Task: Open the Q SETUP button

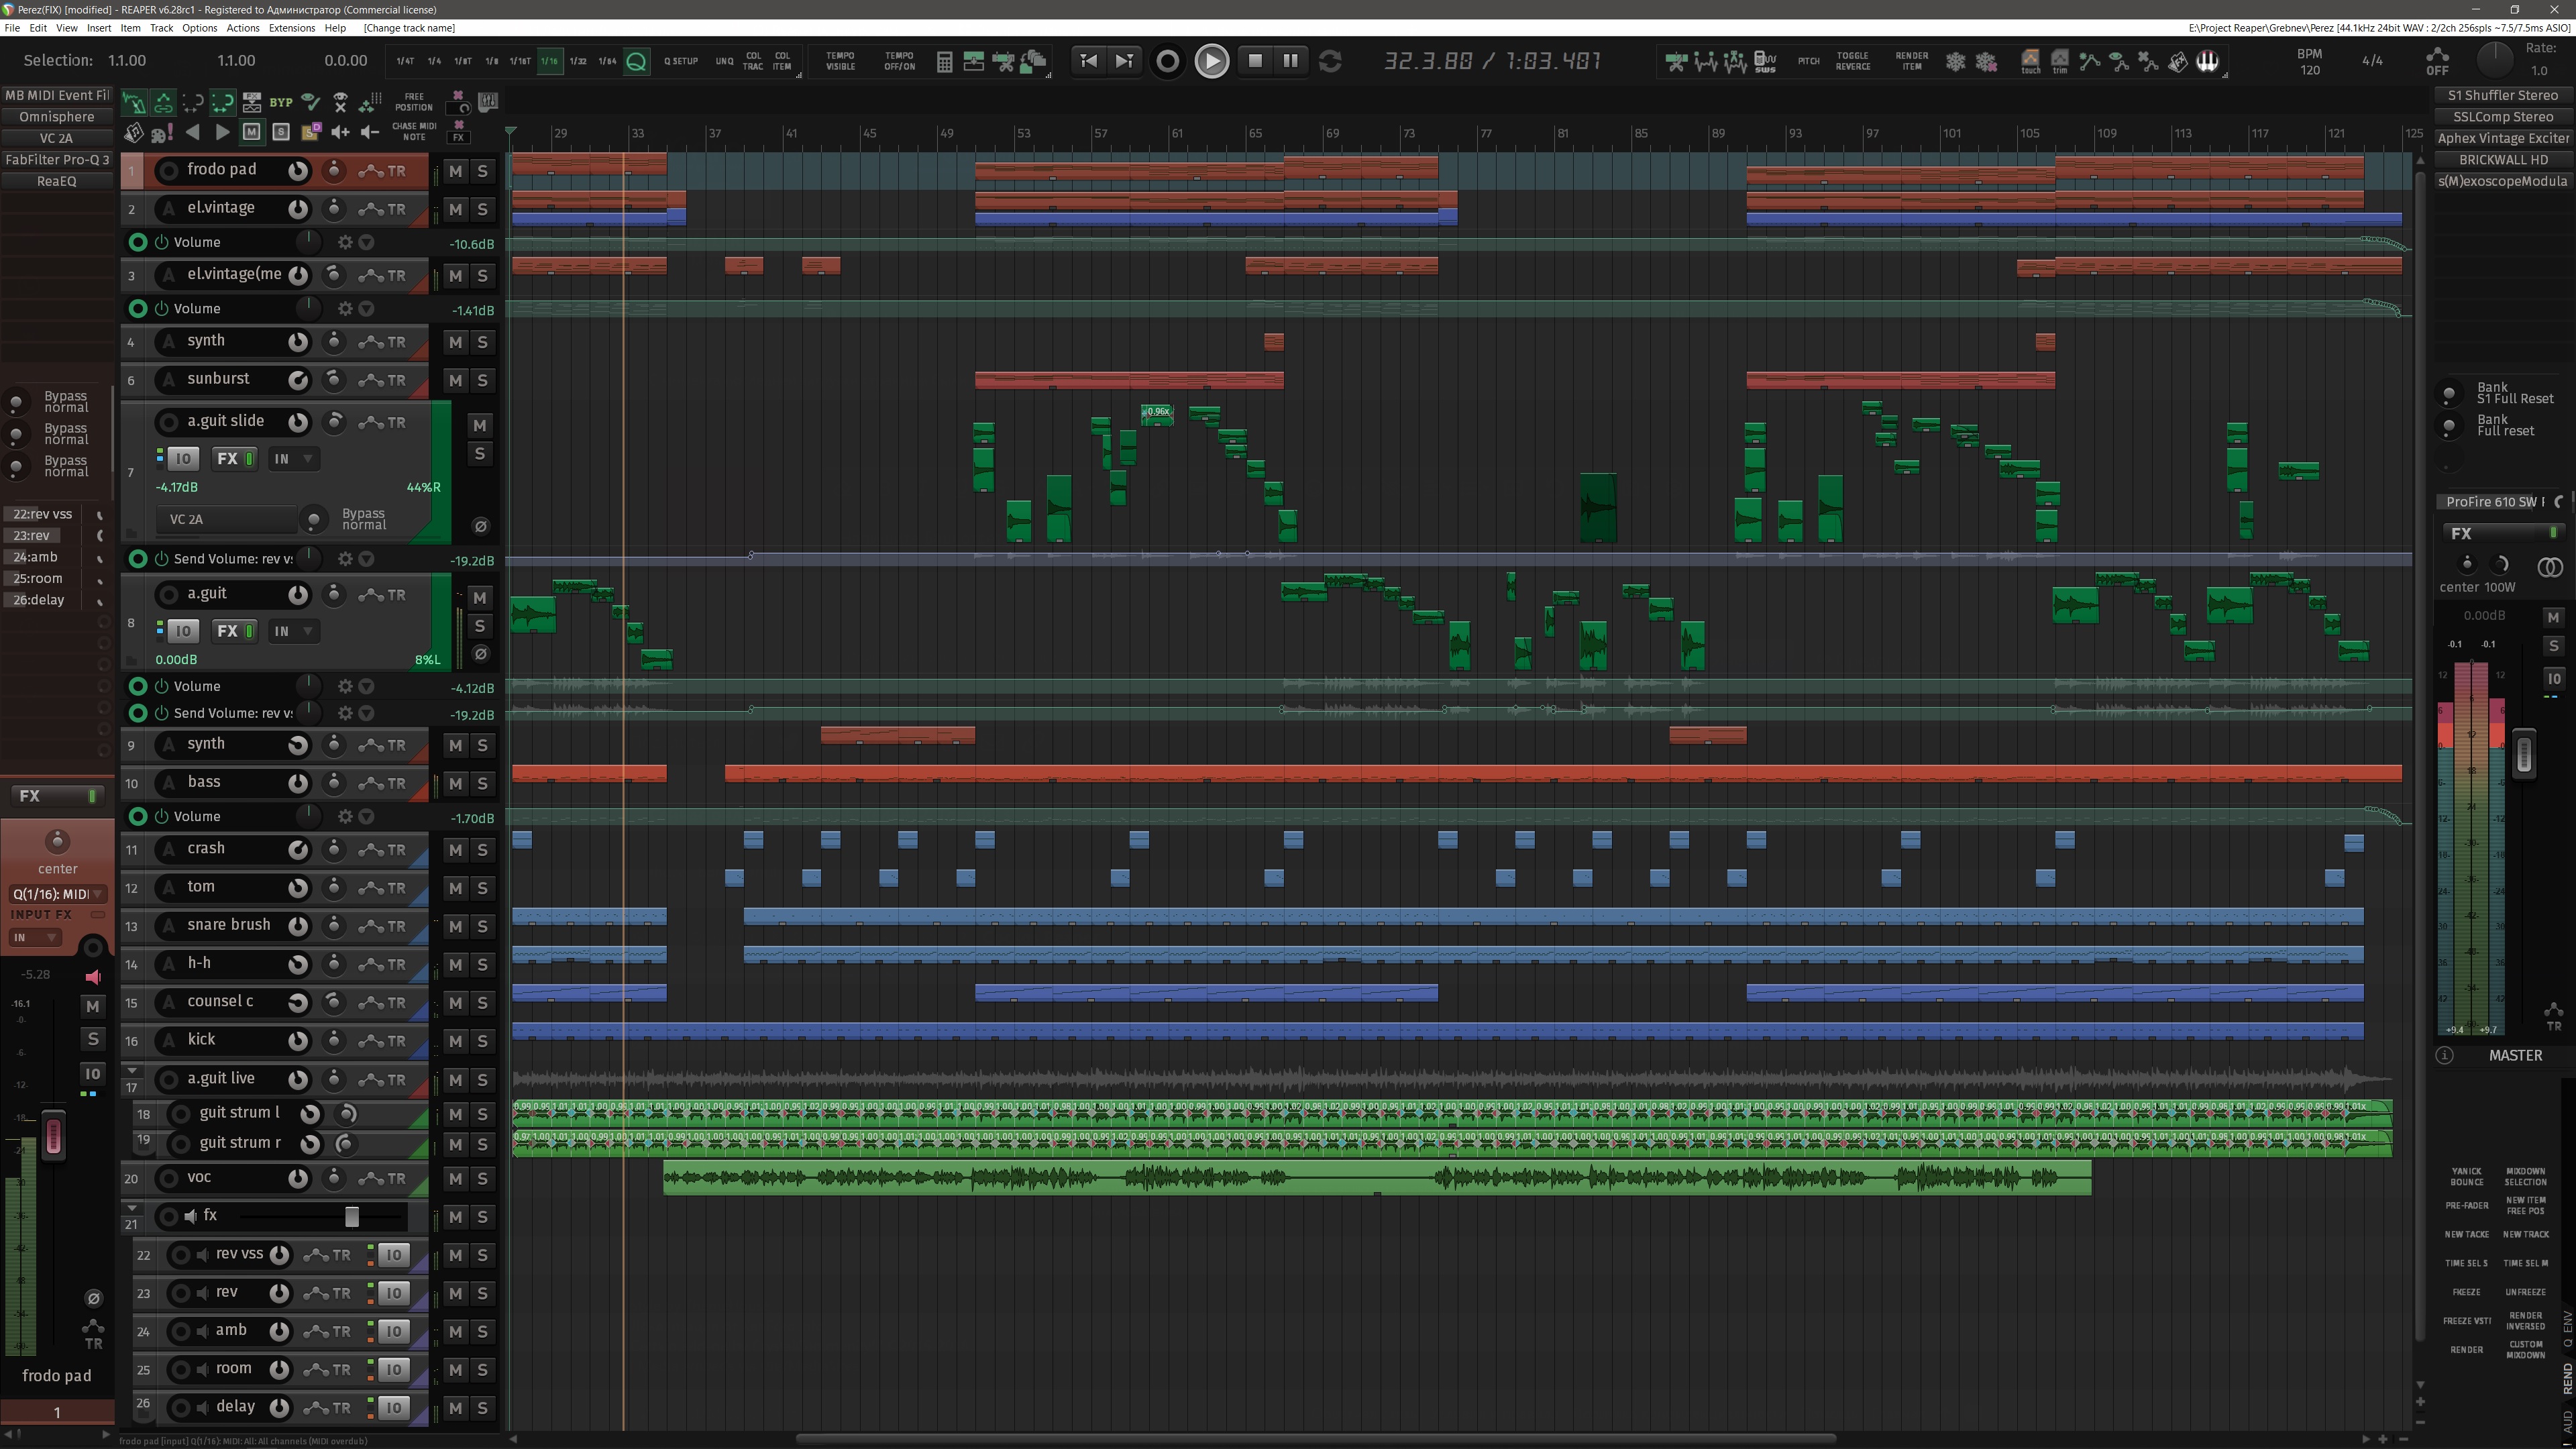Action: tap(681, 61)
